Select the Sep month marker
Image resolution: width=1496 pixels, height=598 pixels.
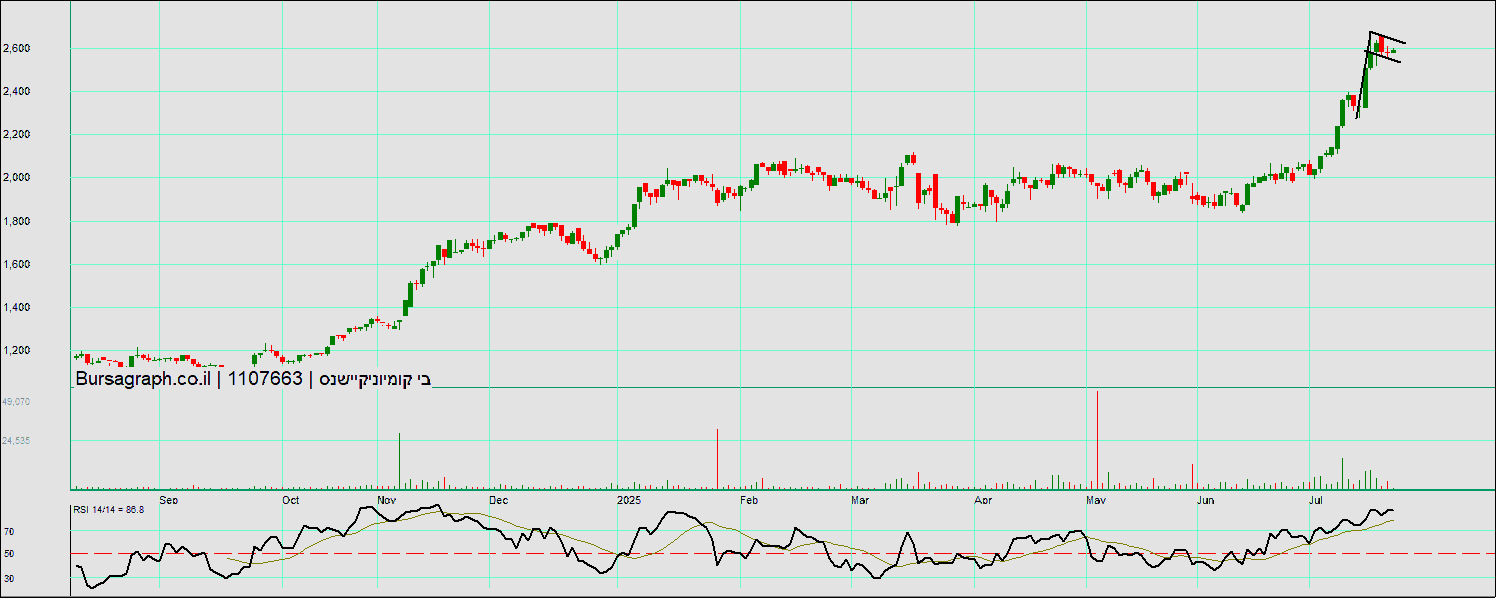[x=169, y=499]
